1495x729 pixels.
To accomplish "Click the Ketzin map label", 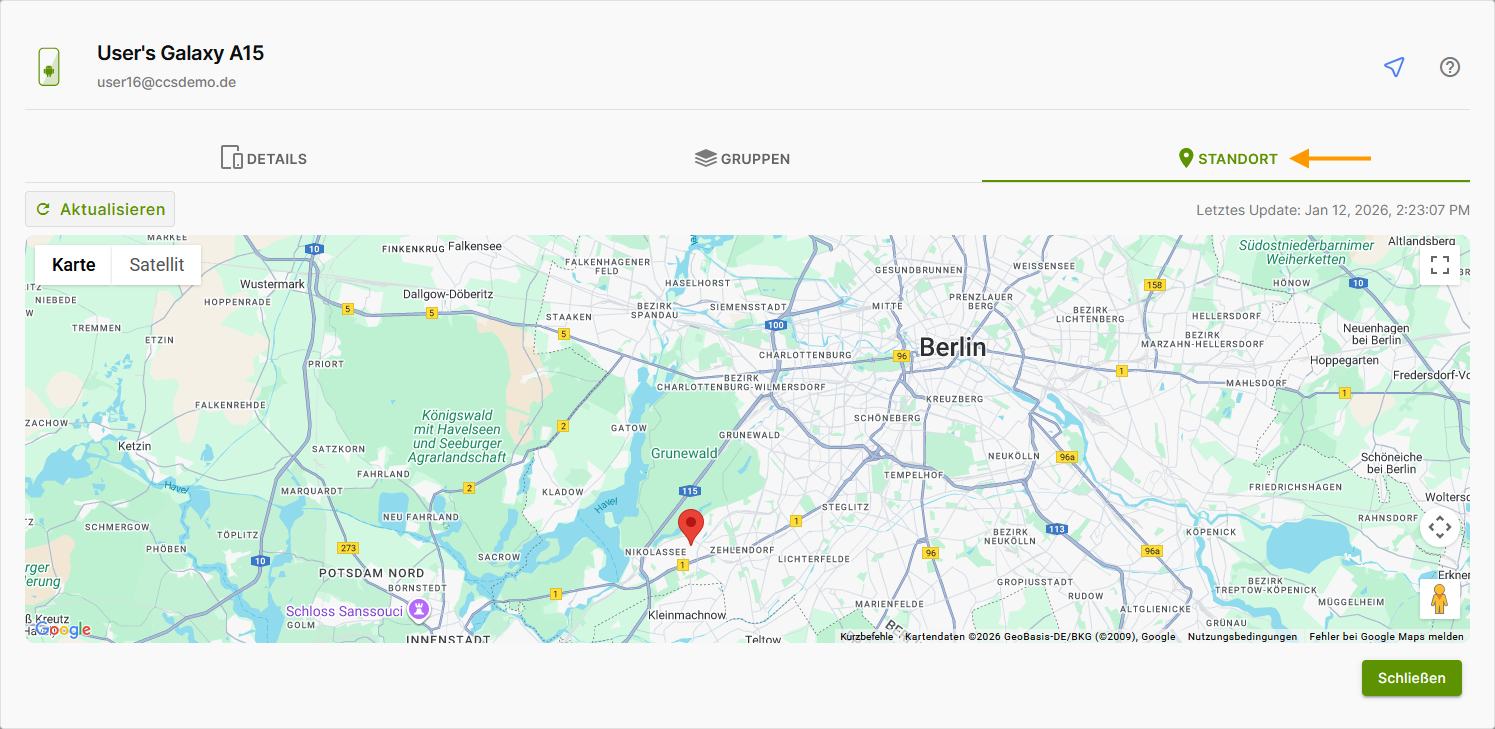I will click(x=134, y=445).
